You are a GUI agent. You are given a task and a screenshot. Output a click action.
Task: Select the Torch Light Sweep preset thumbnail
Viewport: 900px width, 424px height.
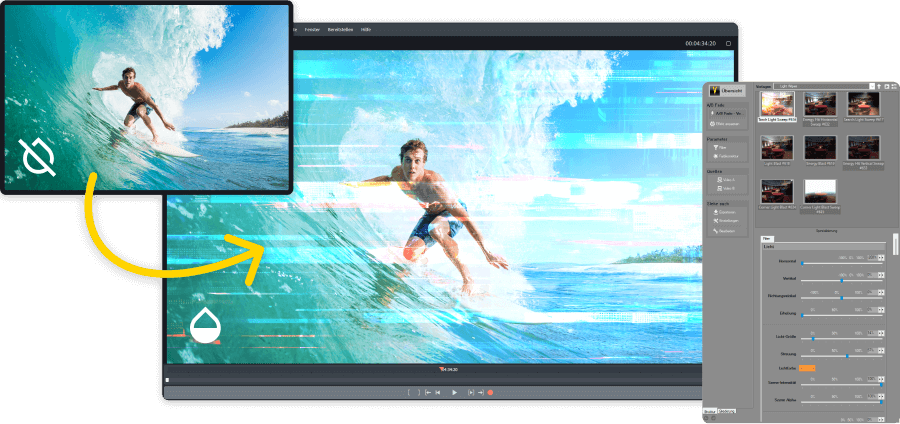tap(777, 103)
